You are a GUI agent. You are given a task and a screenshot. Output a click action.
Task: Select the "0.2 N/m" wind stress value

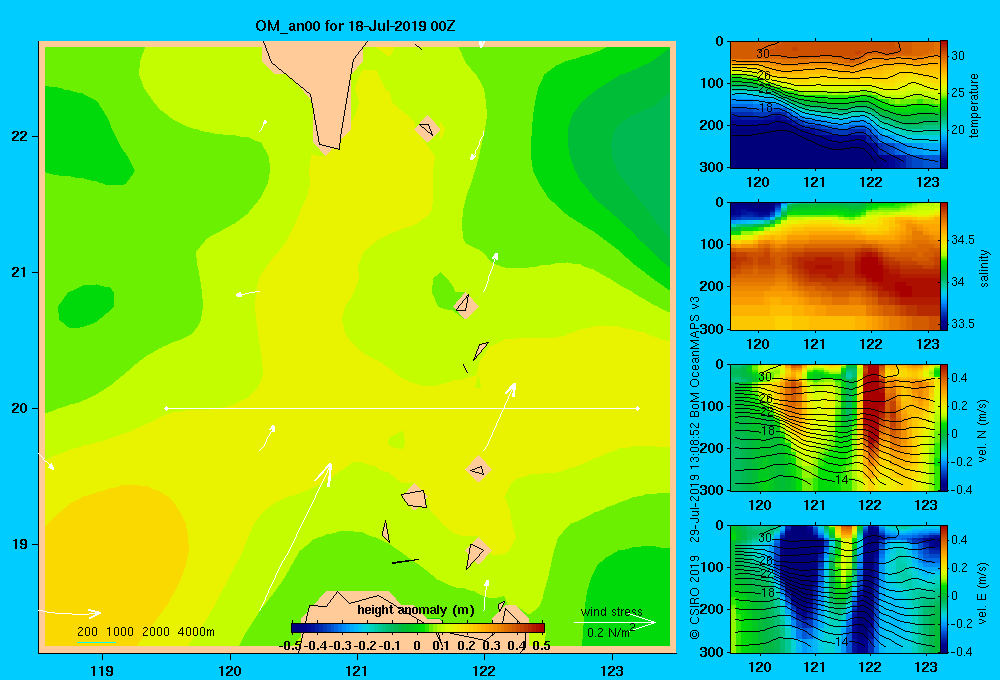tap(608, 632)
